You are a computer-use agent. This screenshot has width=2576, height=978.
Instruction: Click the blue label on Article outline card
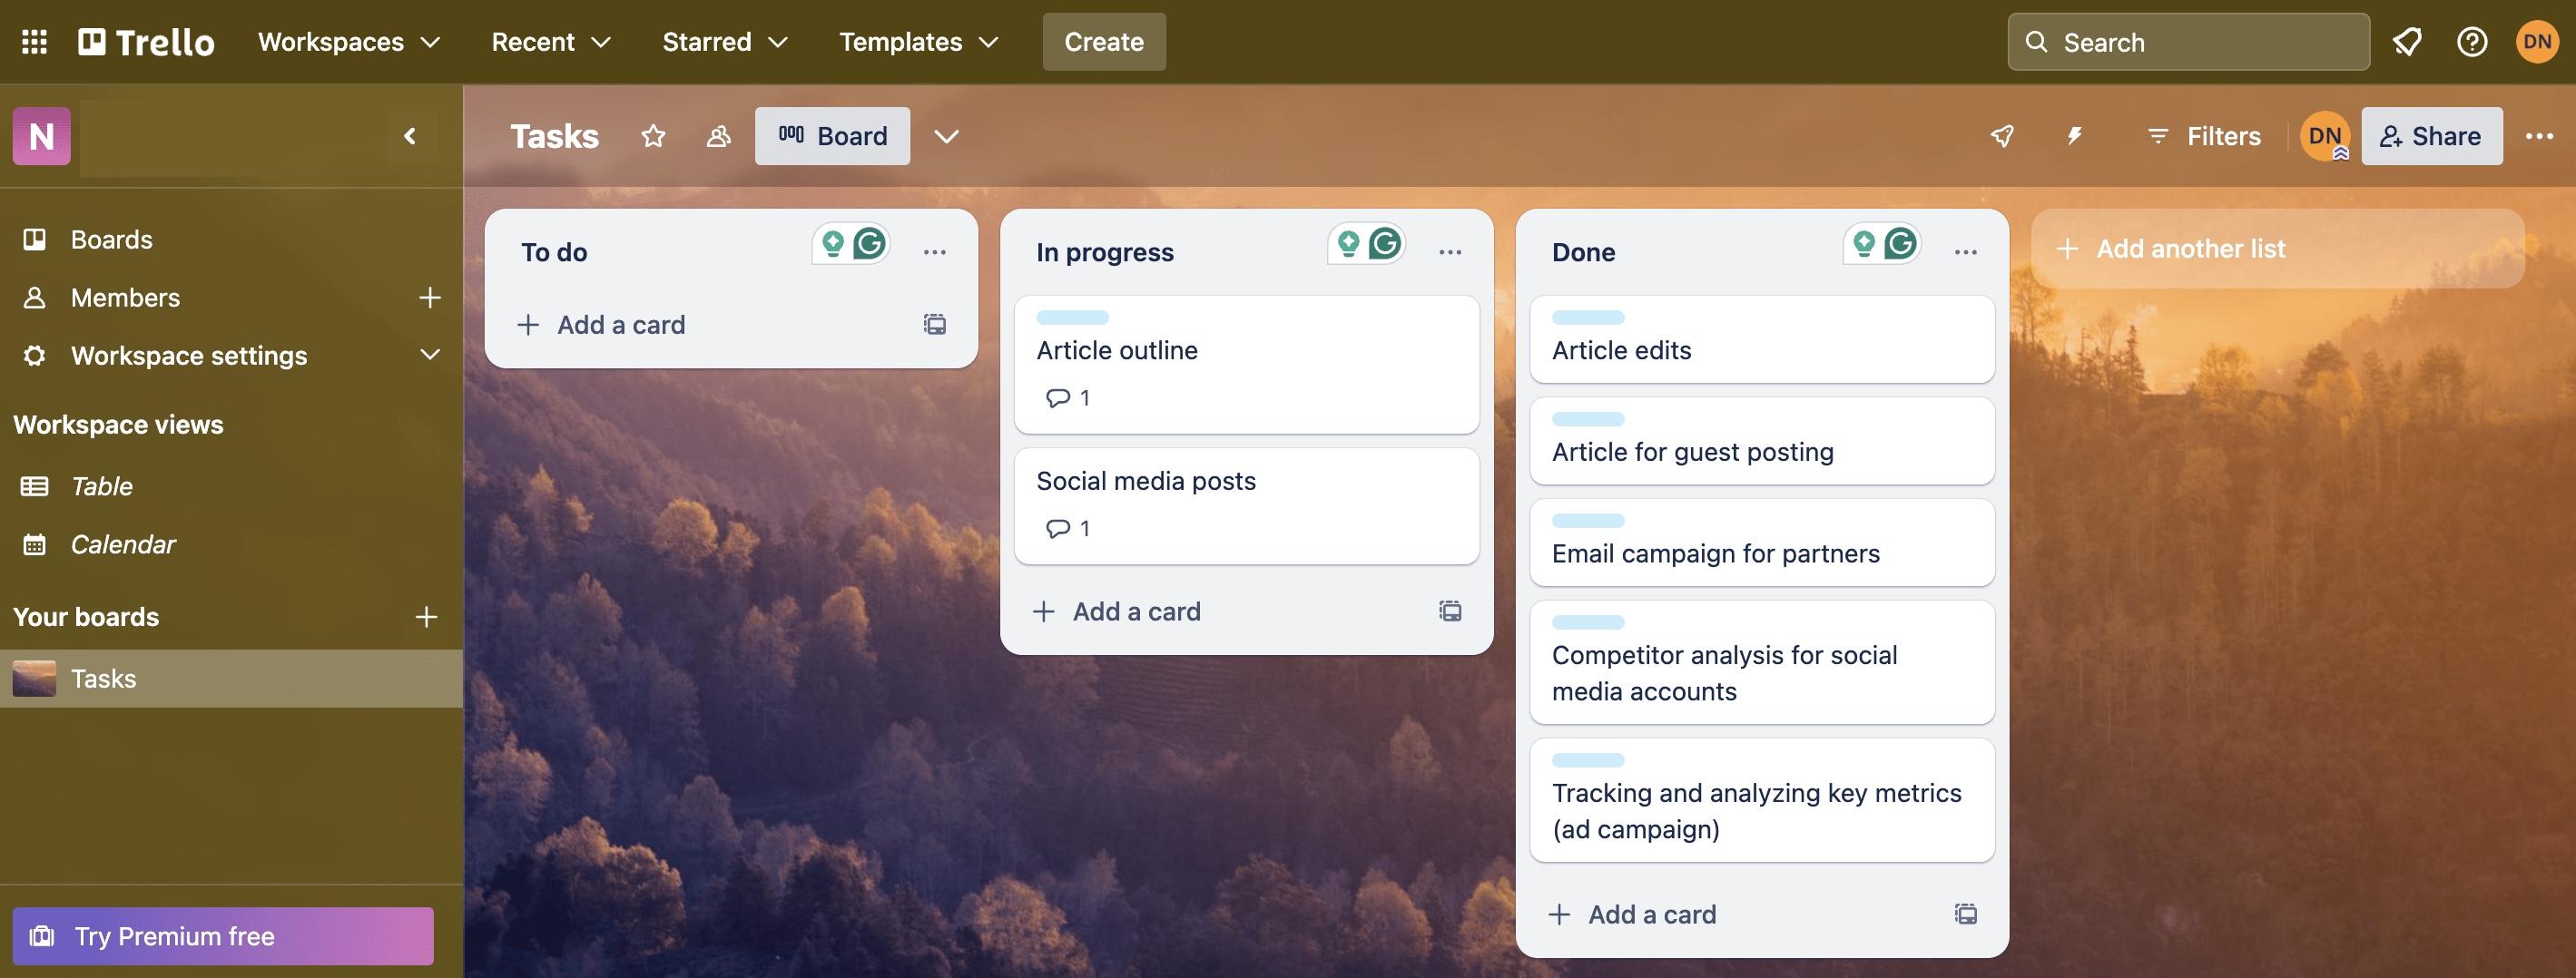click(1072, 318)
